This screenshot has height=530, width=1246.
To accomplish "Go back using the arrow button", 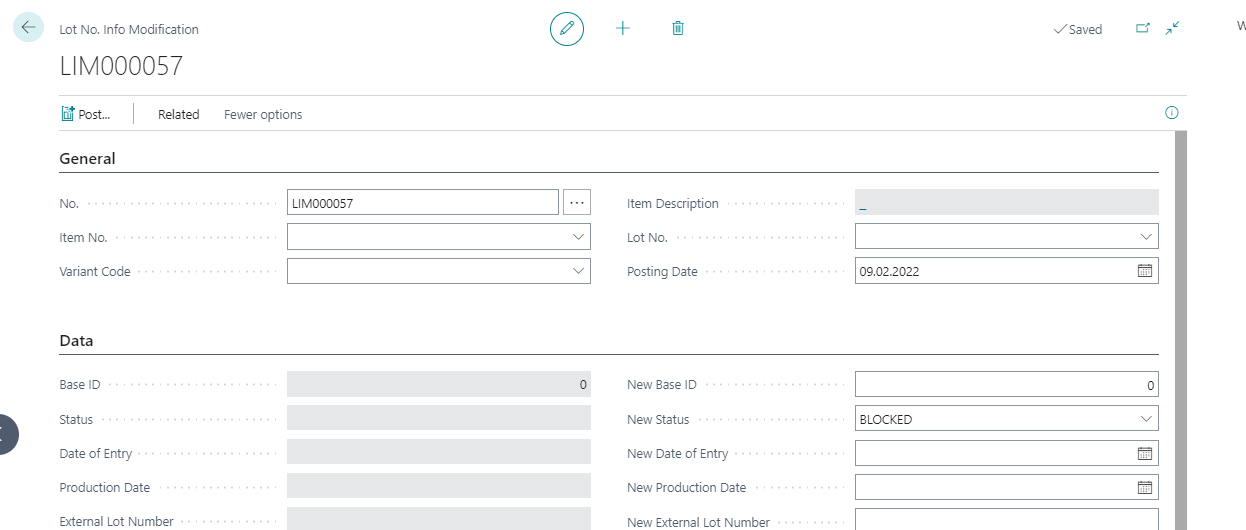I will click(x=28, y=28).
